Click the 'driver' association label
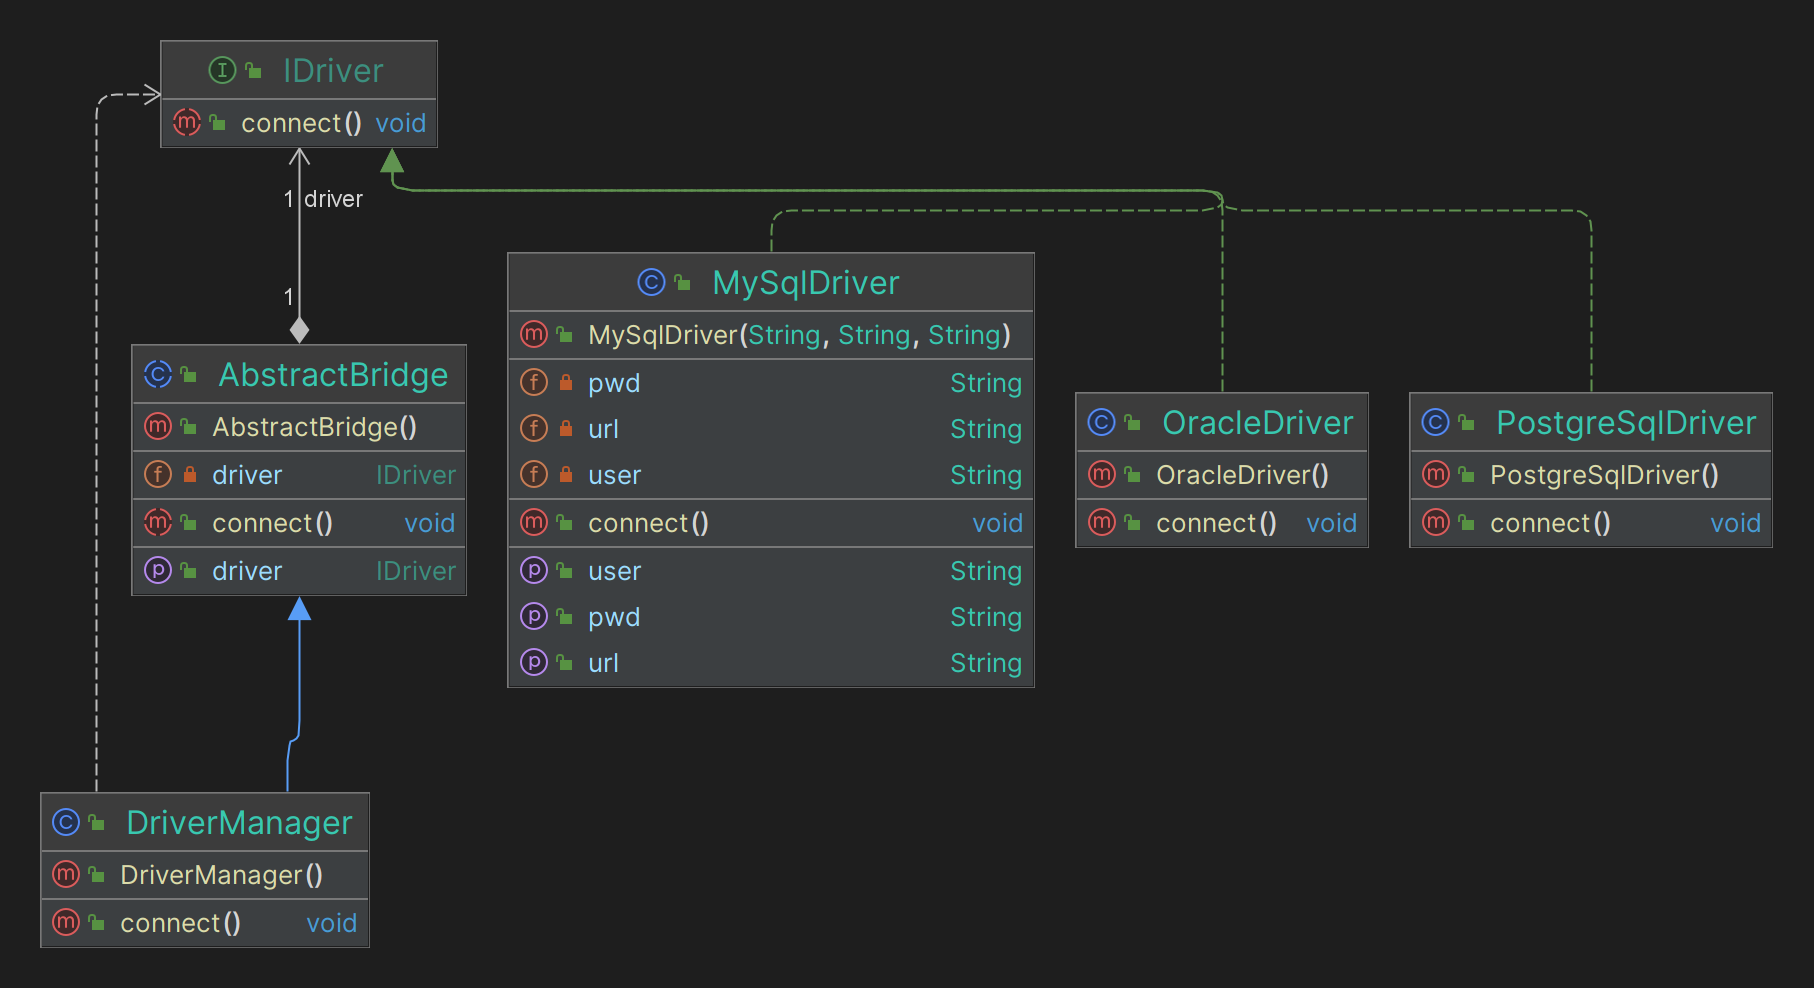 coord(333,199)
